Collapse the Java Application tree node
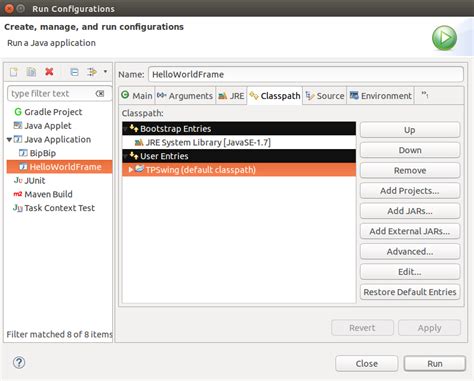 click(9, 139)
